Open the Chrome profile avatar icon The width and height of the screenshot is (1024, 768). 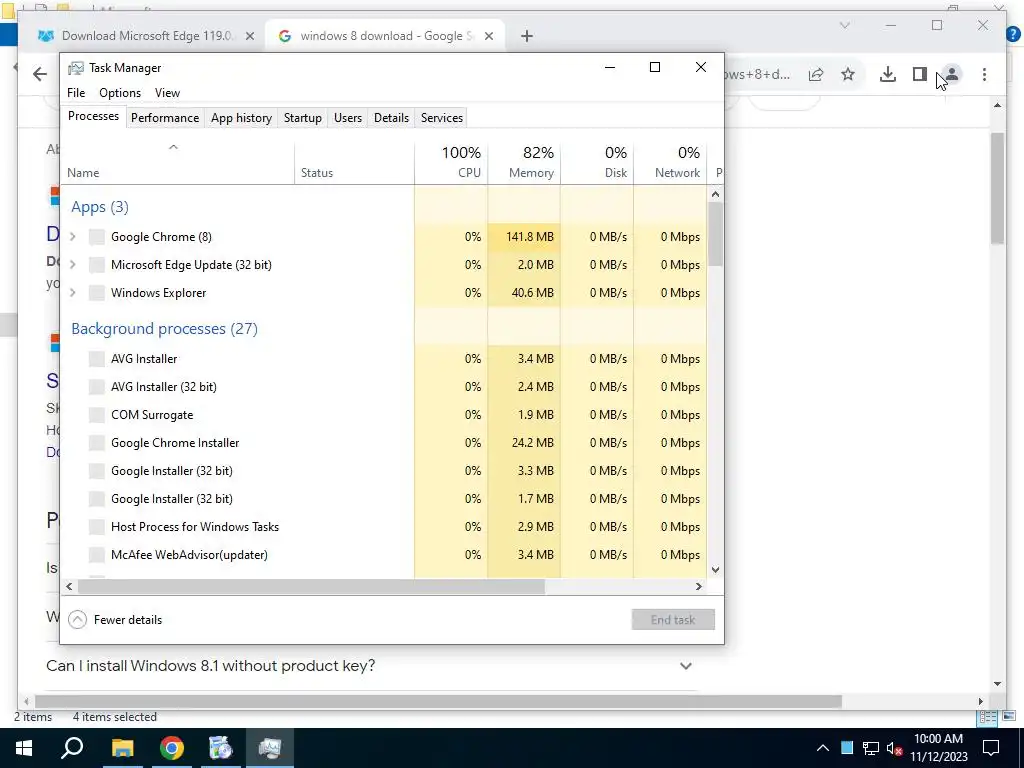tap(952, 74)
